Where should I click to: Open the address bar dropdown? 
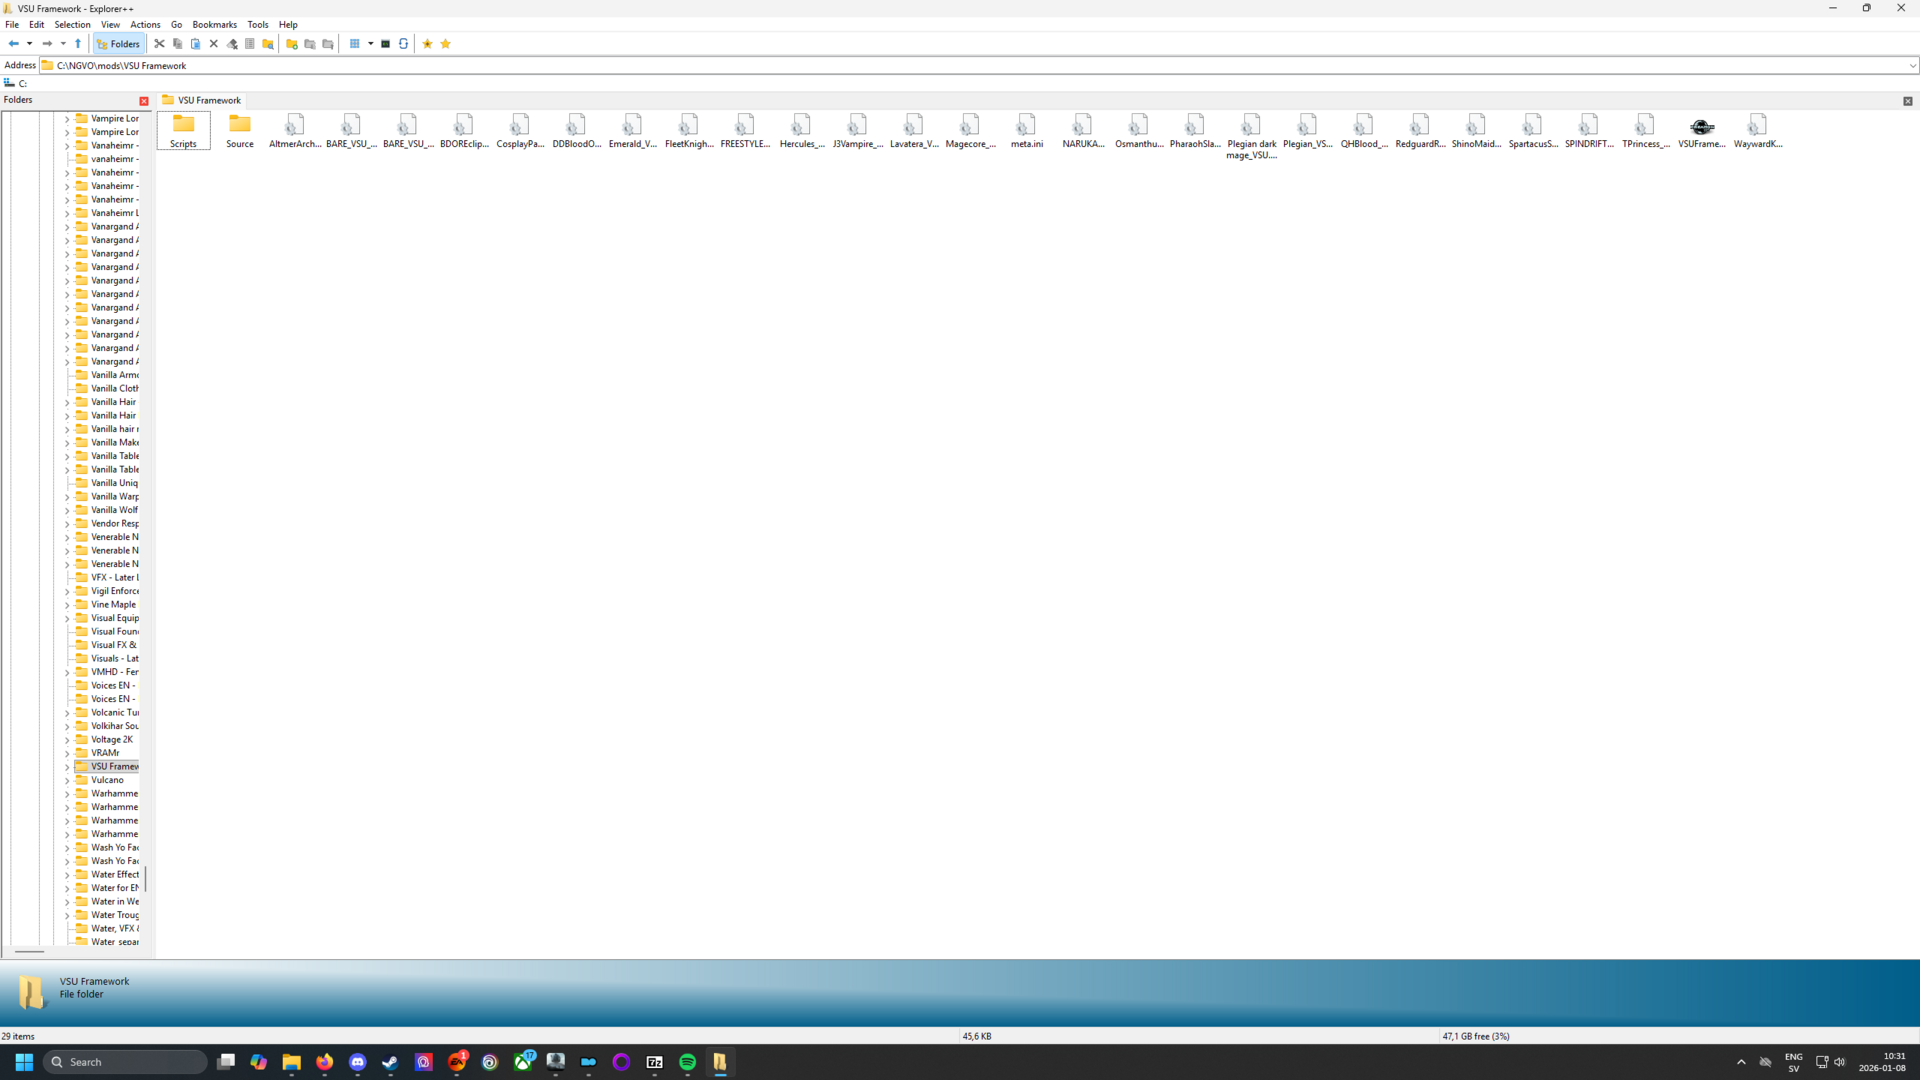pos(1912,66)
